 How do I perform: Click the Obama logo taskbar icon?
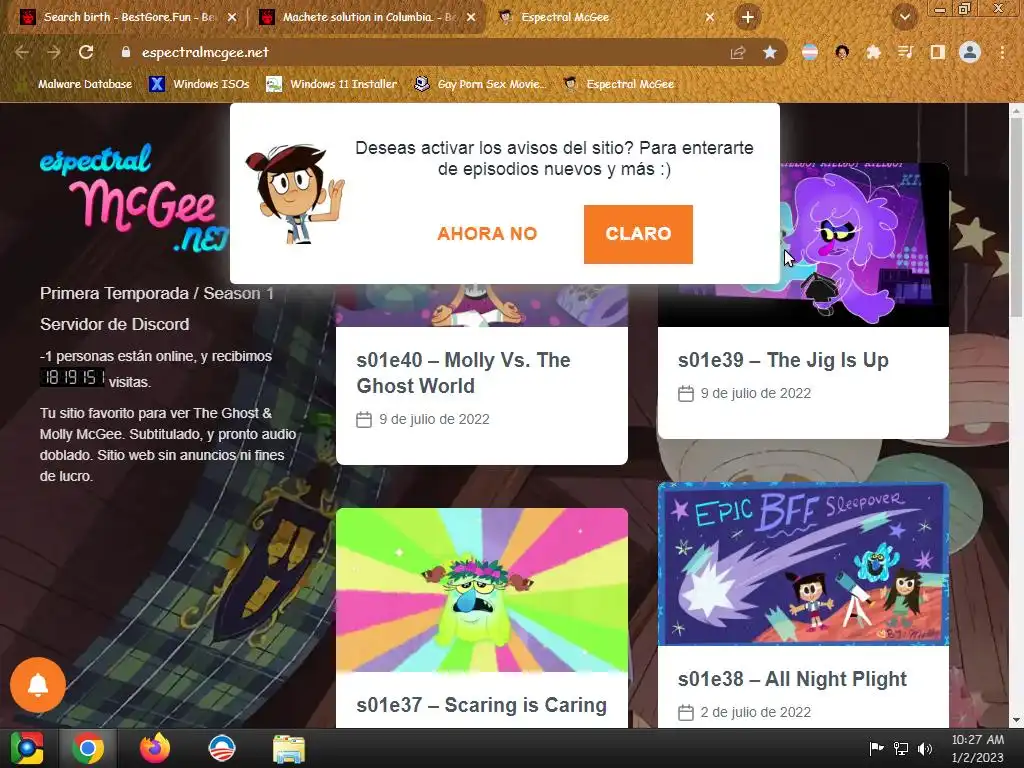click(221, 748)
